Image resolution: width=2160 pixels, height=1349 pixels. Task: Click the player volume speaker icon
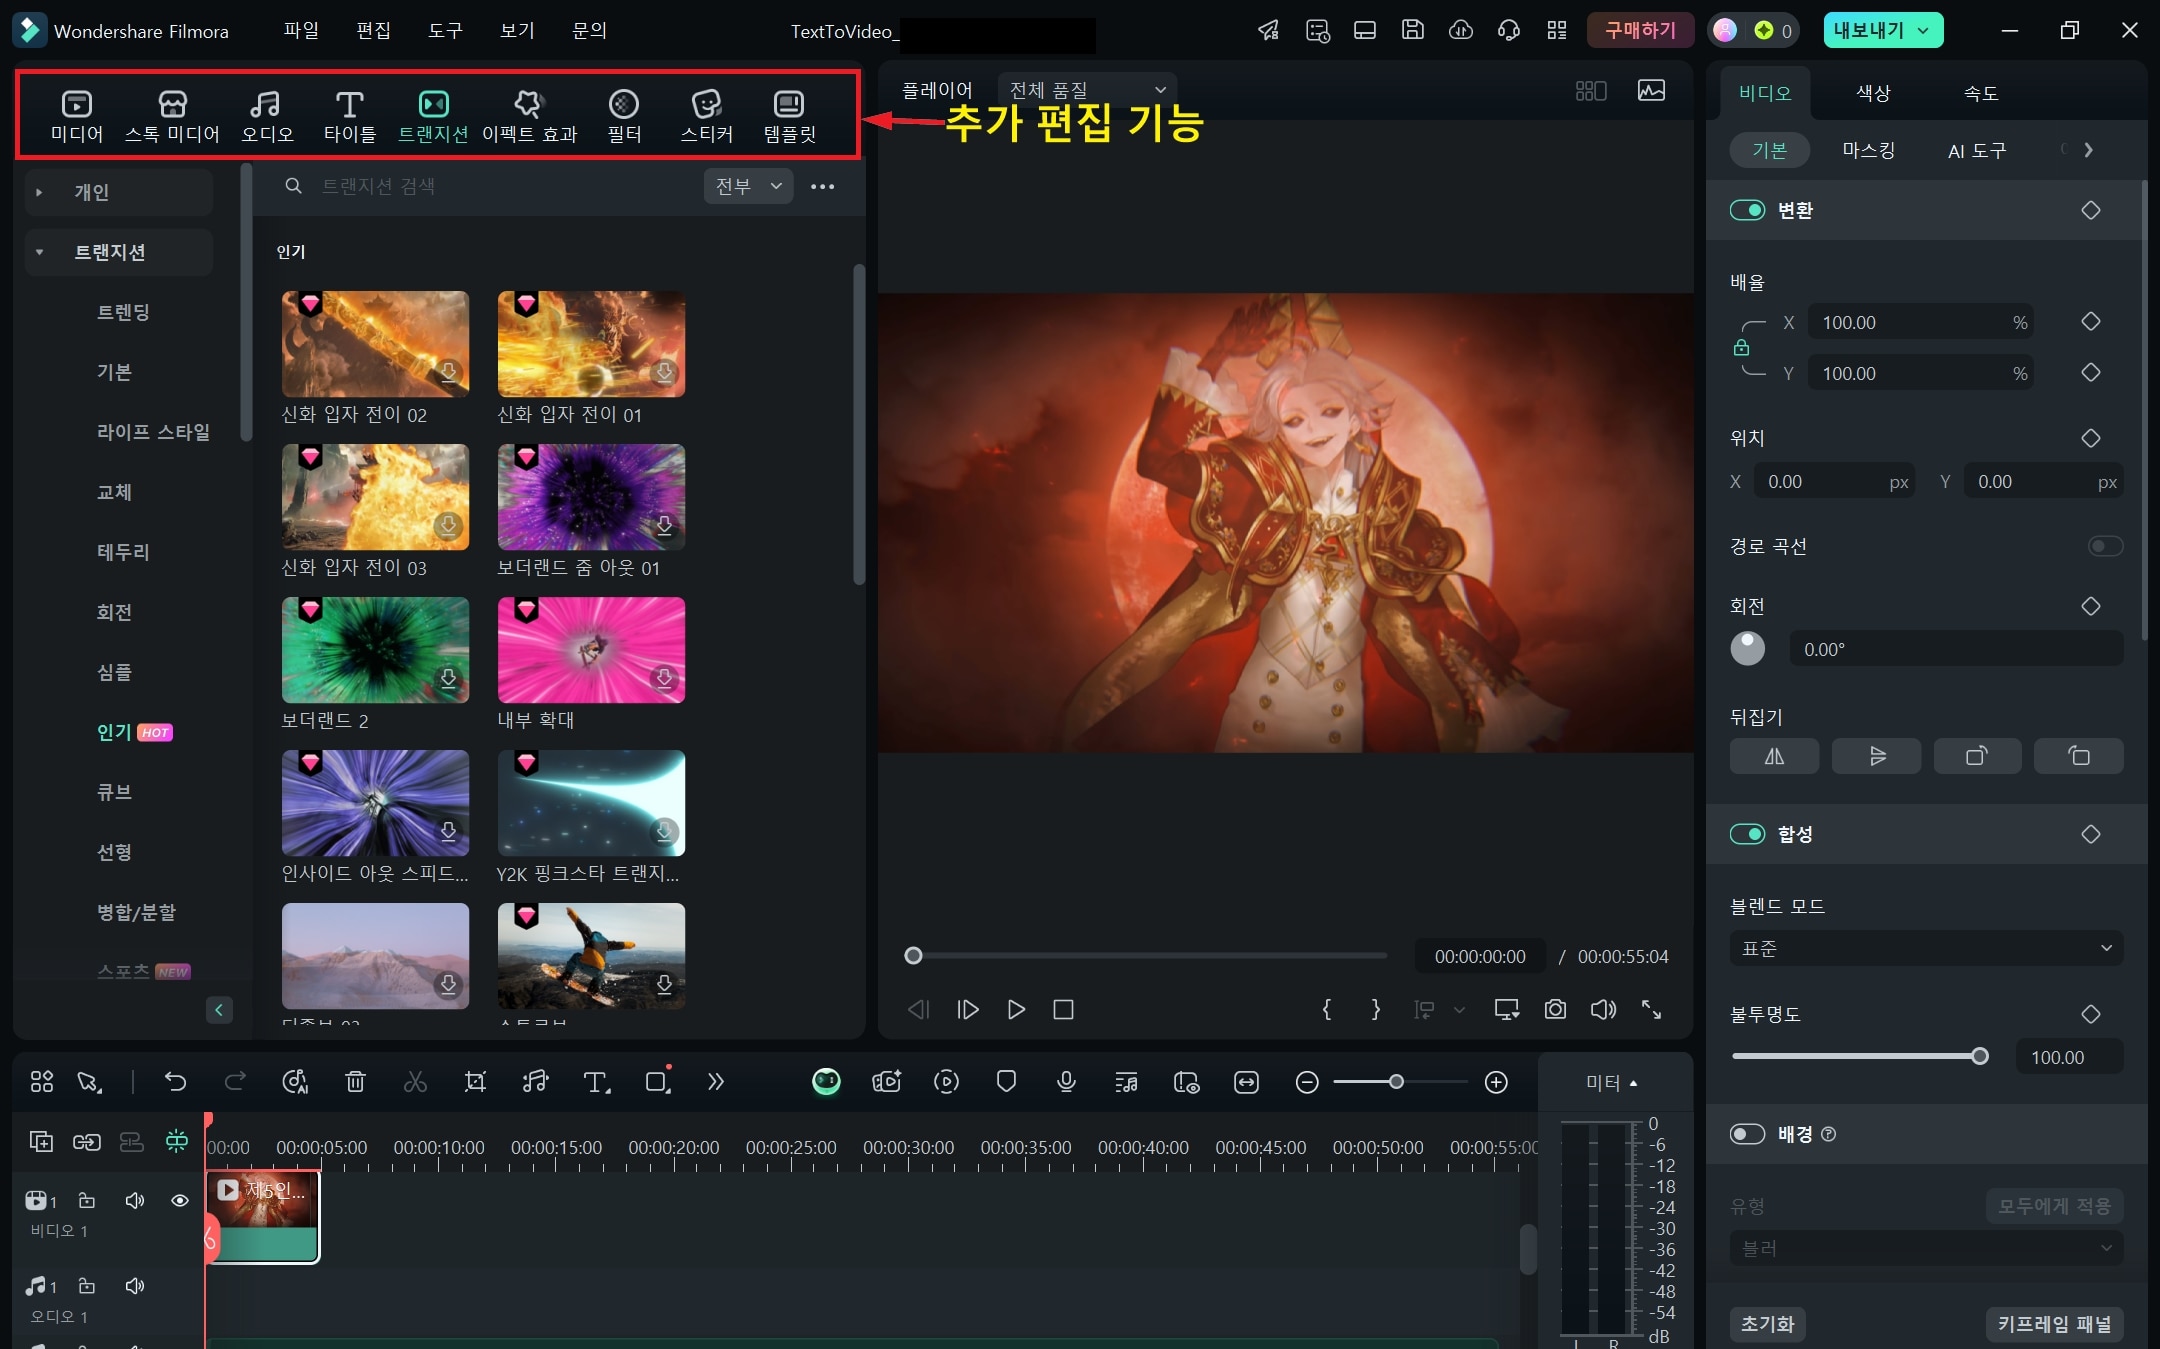coord(1603,1010)
